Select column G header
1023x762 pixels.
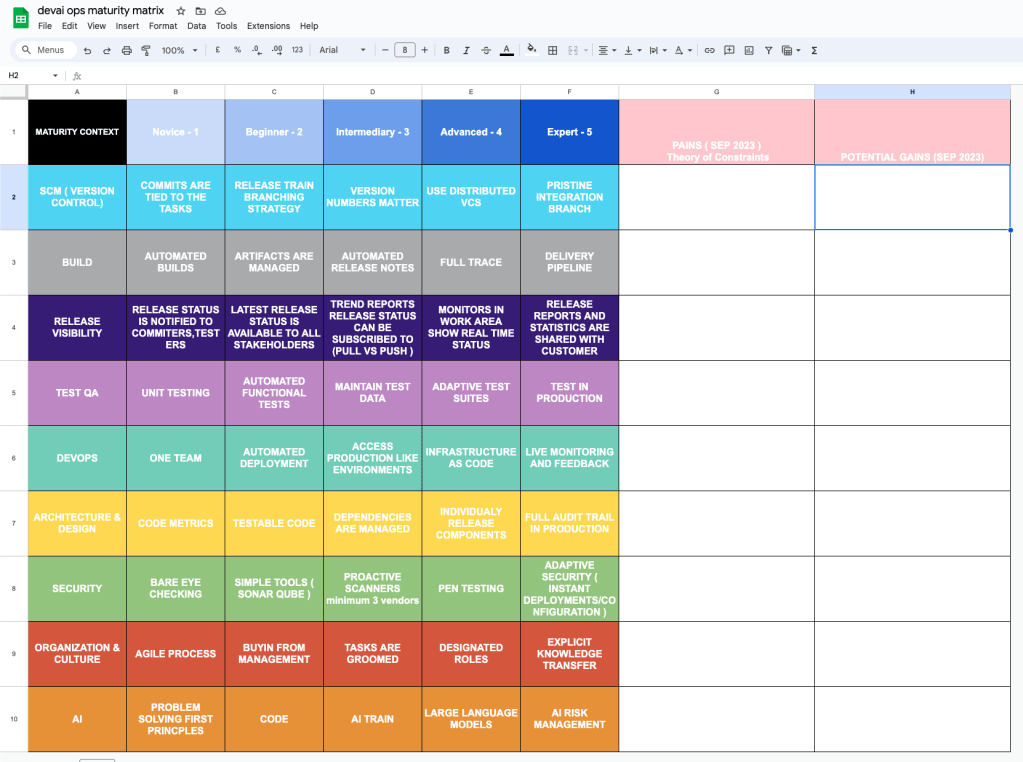pos(716,92)
